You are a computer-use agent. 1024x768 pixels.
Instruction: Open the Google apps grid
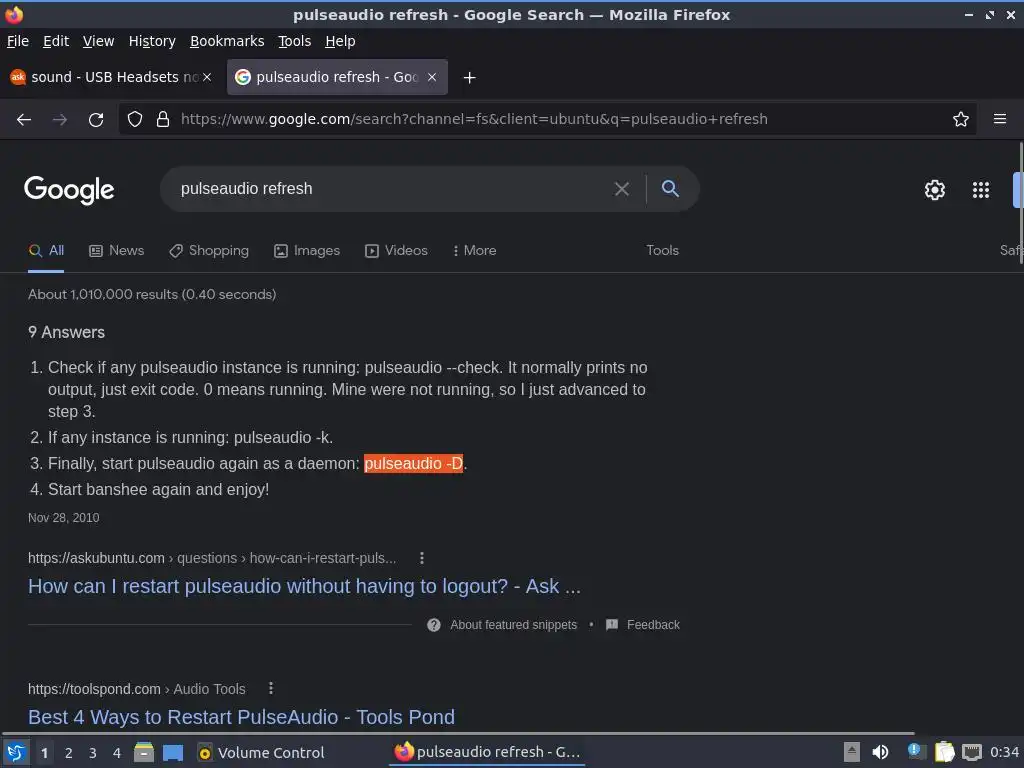(x=980, y=190)
